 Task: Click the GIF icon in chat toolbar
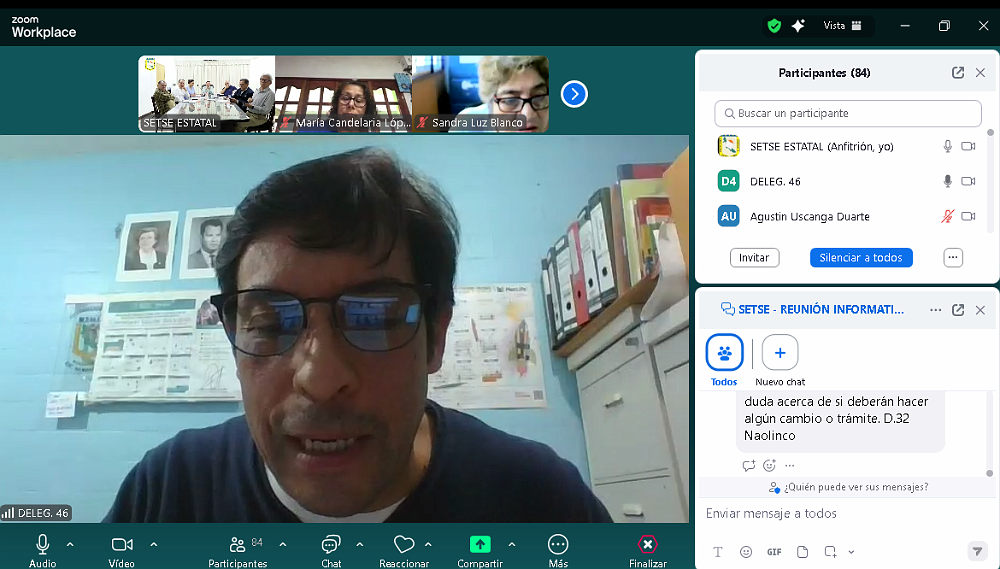coord(774,552)
